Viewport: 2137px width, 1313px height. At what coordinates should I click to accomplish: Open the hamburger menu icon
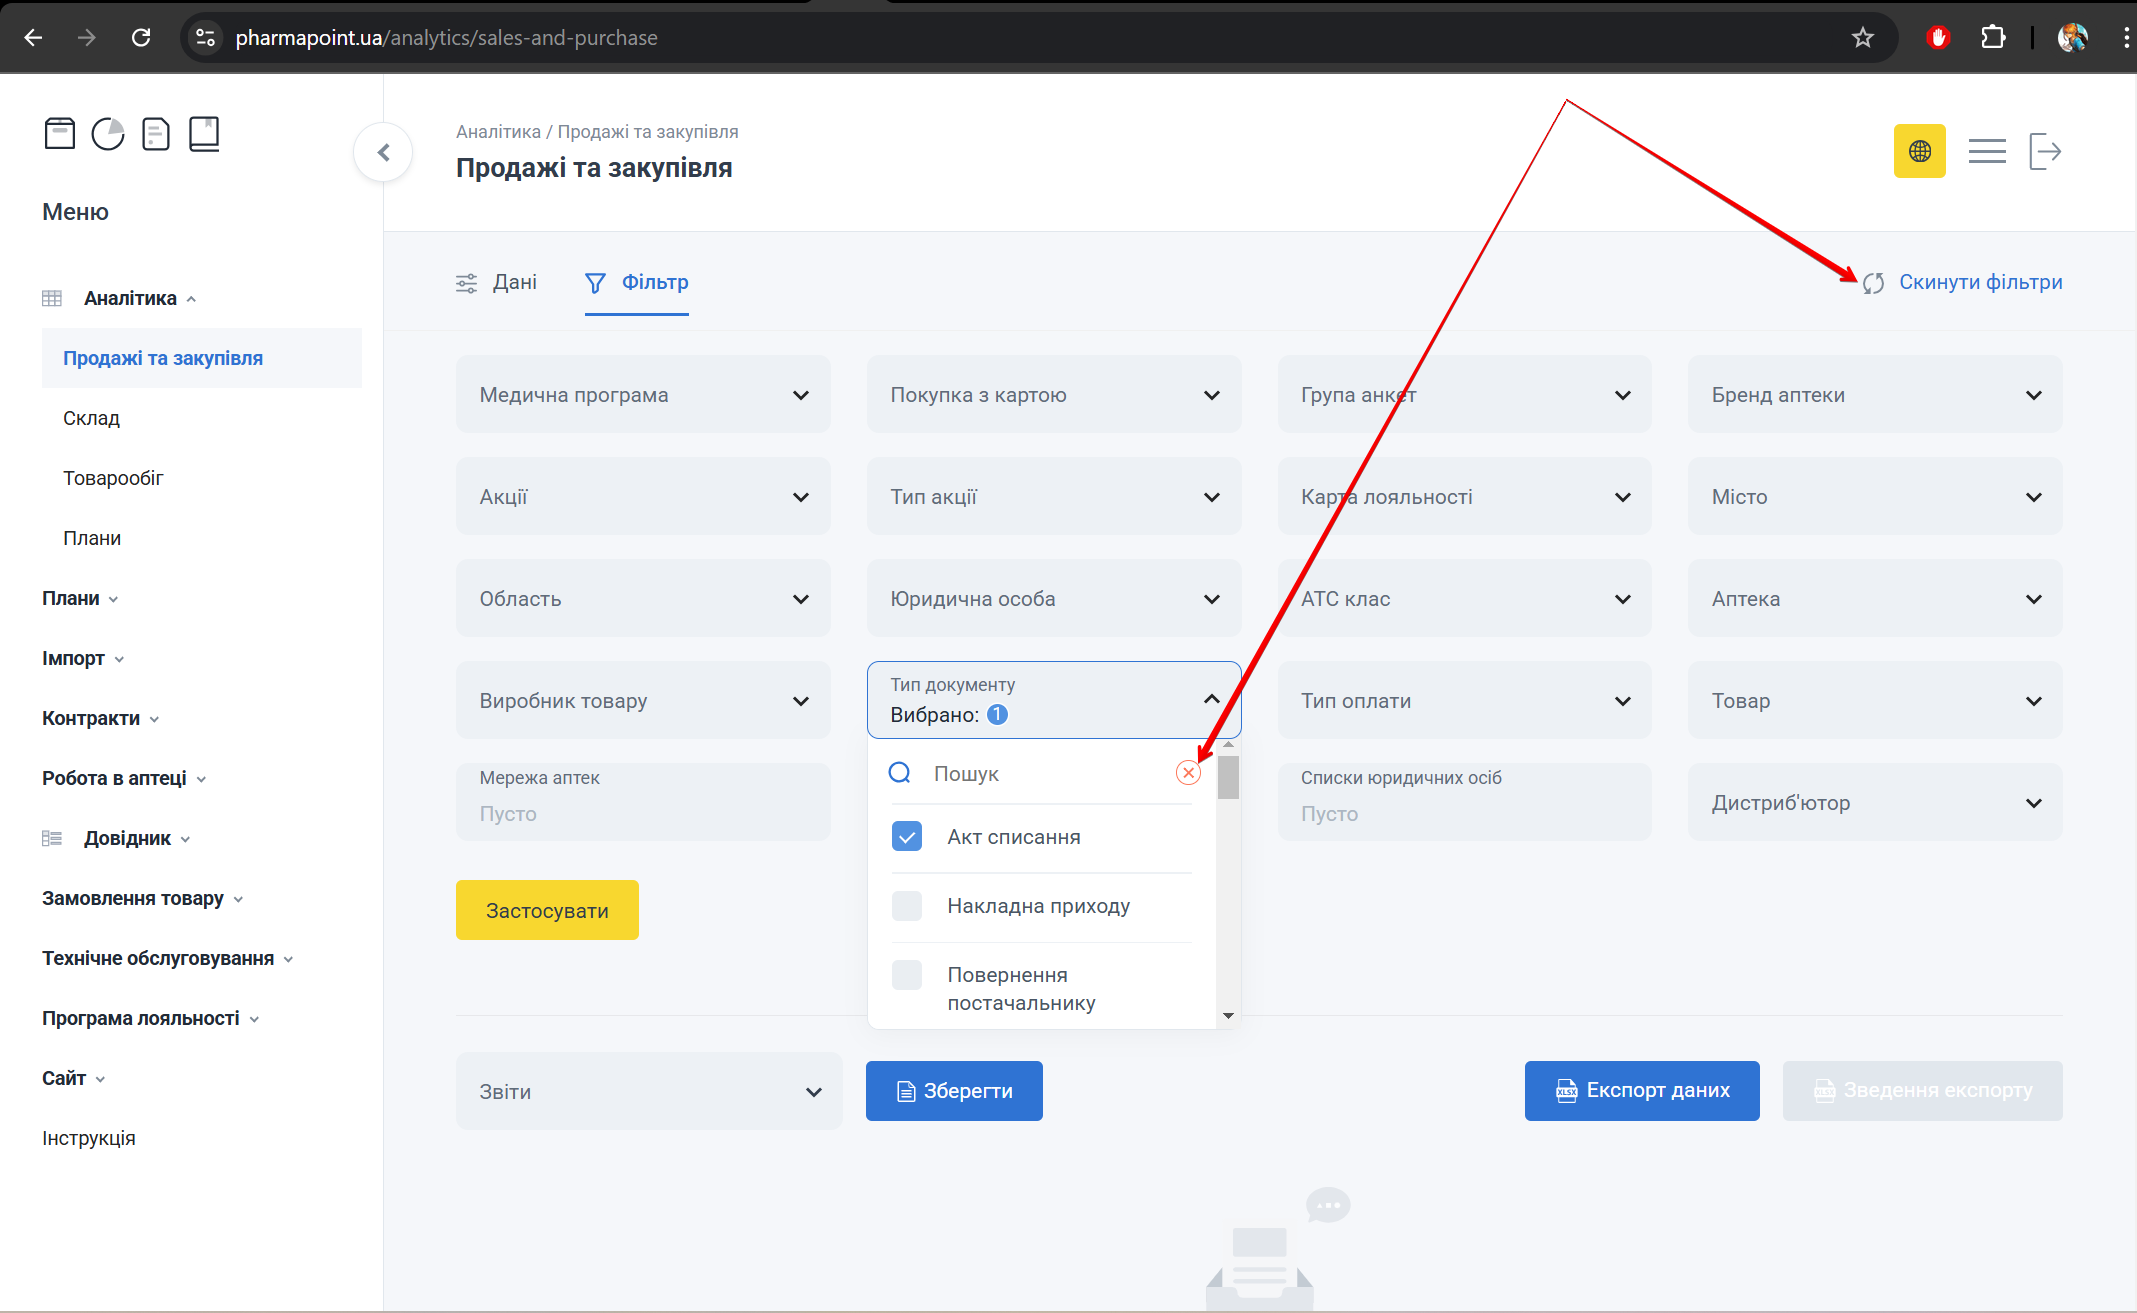click(1986, 151)
